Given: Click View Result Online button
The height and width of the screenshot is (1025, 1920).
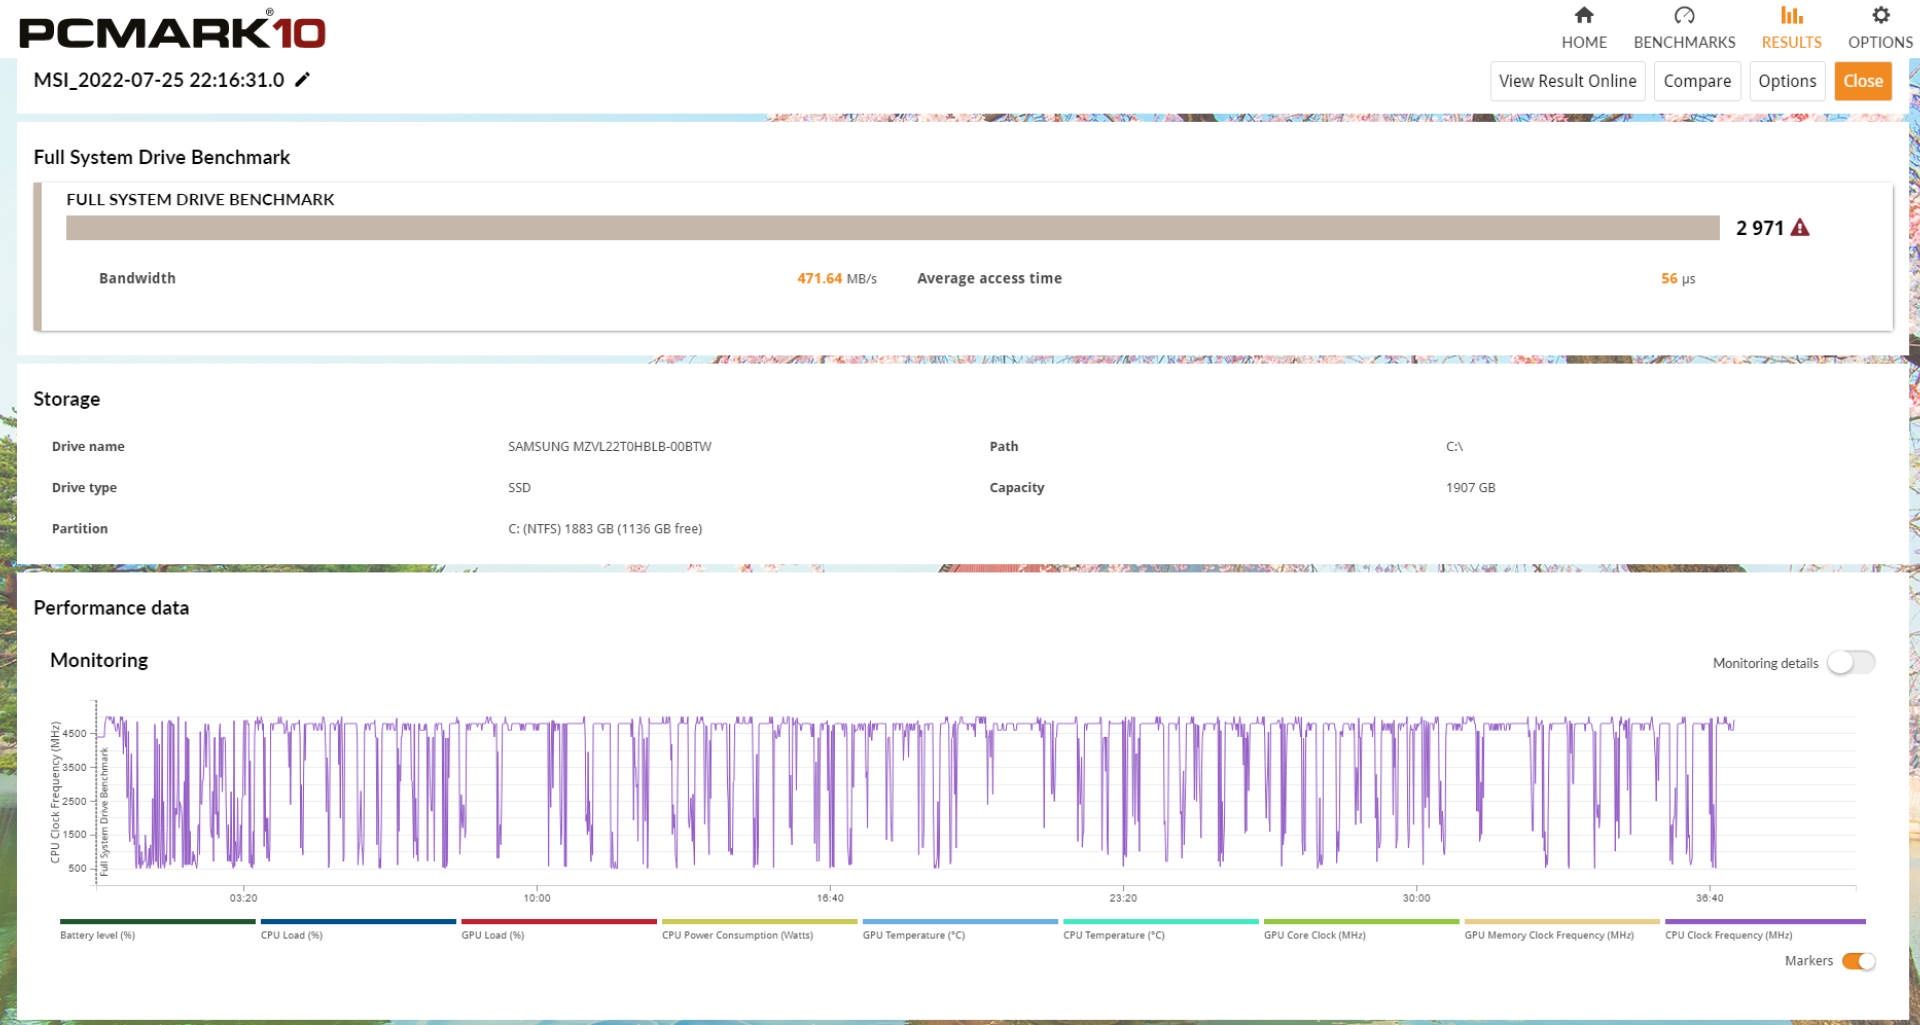Looking at the screenshot, I should tap(1567, 81).
